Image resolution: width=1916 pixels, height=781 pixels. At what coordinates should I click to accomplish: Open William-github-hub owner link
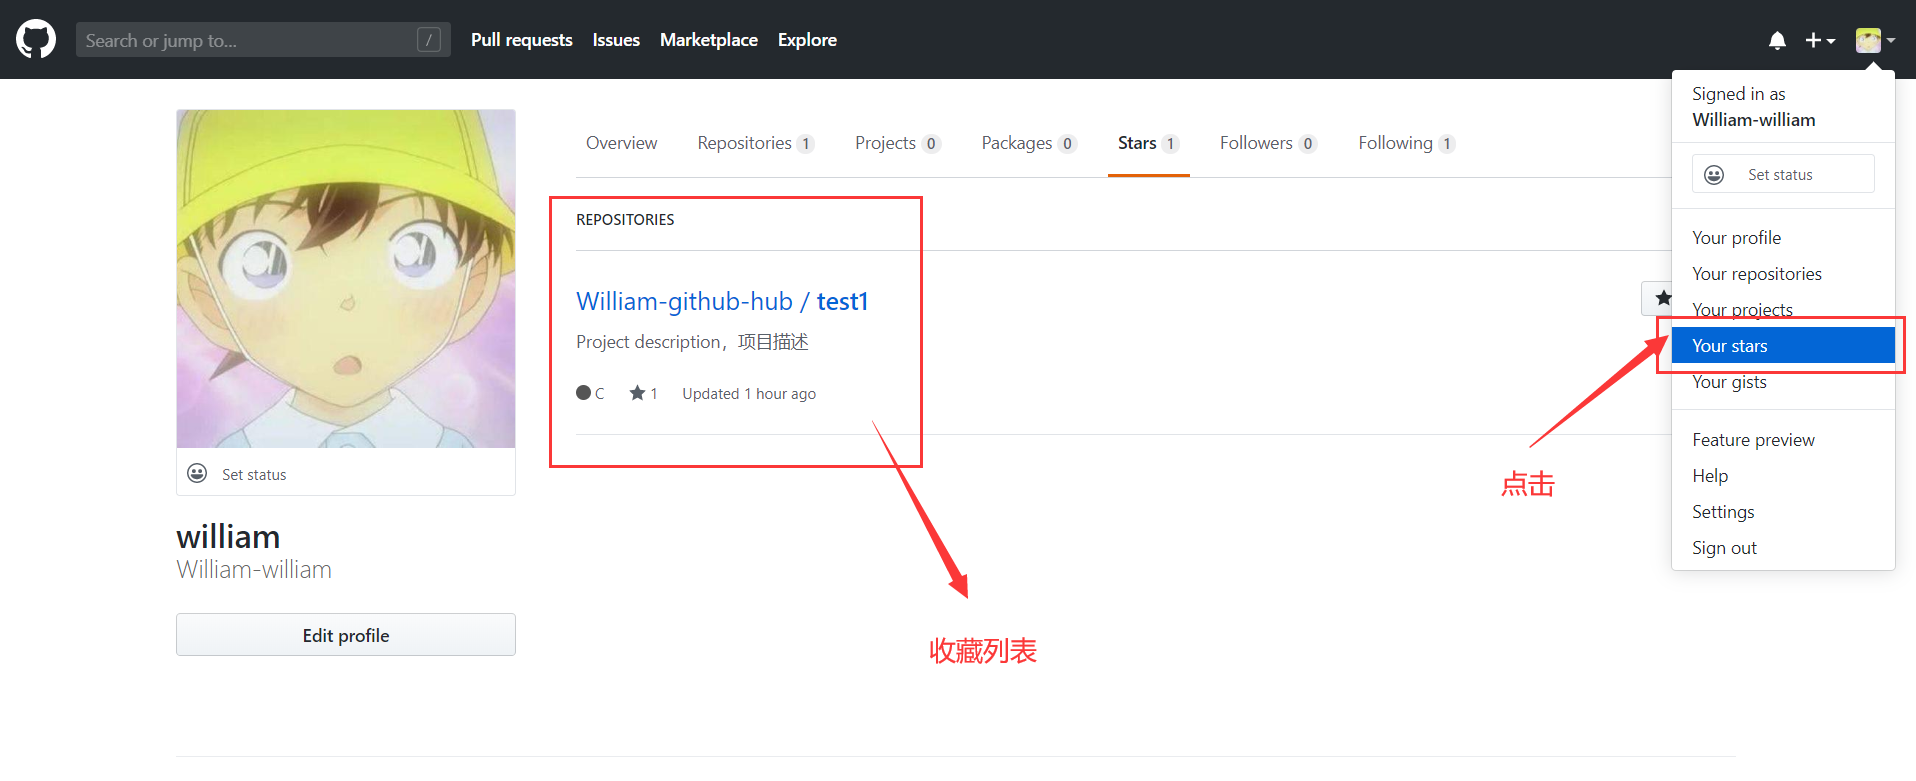click(x=684, y=301)
